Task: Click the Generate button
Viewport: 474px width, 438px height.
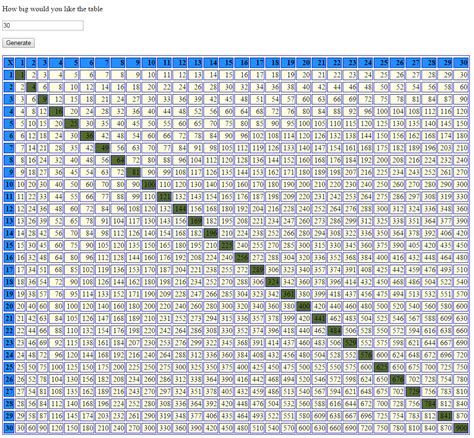Action: [x=18, y=43]
